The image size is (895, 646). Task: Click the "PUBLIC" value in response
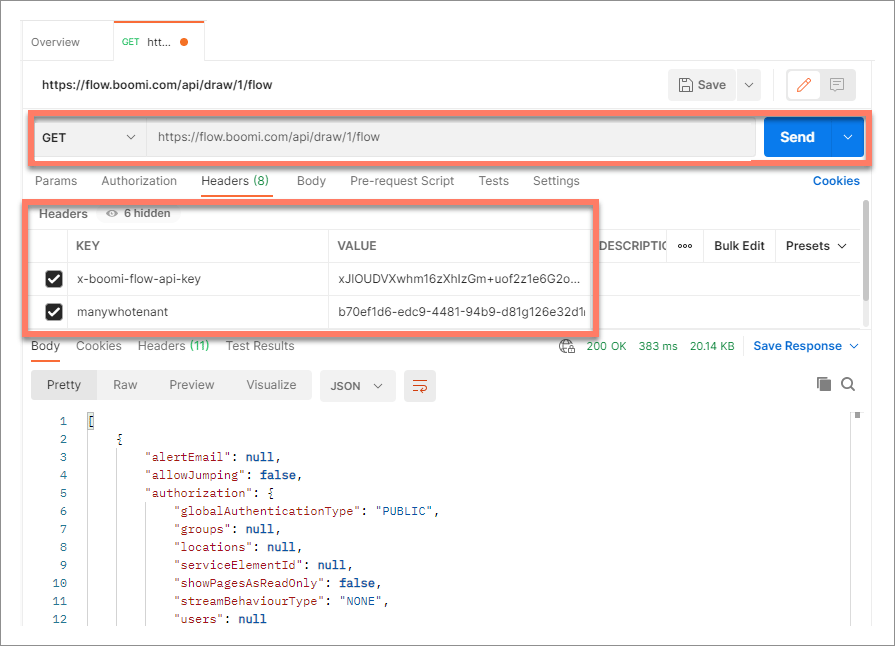404,511
